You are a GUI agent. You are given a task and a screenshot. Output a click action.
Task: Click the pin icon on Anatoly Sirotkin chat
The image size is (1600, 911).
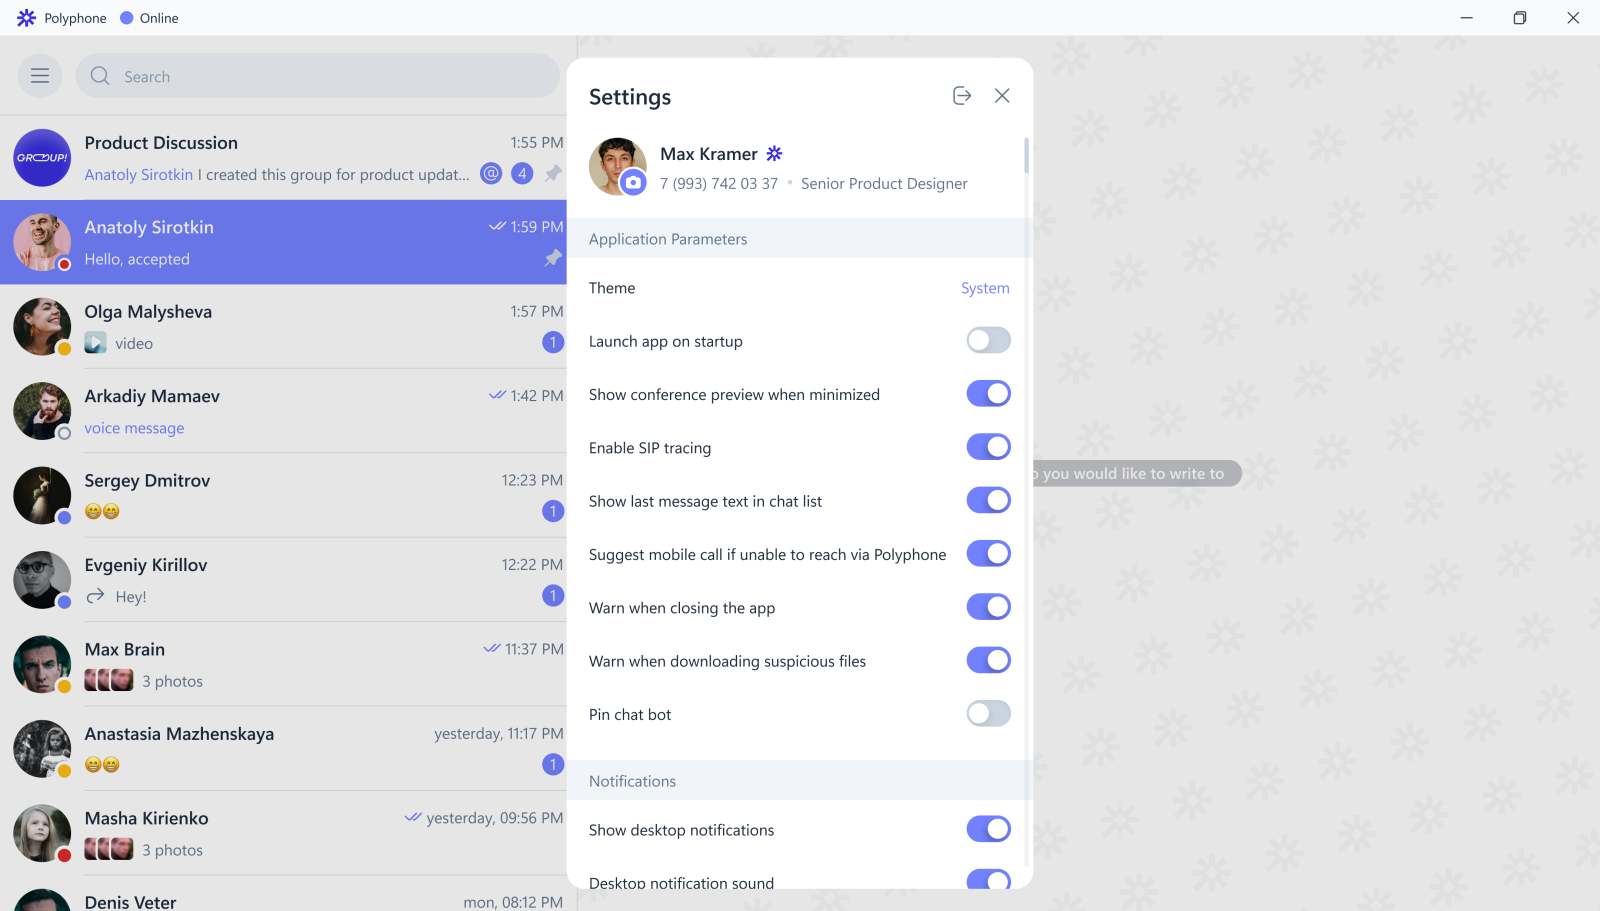point(553,258)
